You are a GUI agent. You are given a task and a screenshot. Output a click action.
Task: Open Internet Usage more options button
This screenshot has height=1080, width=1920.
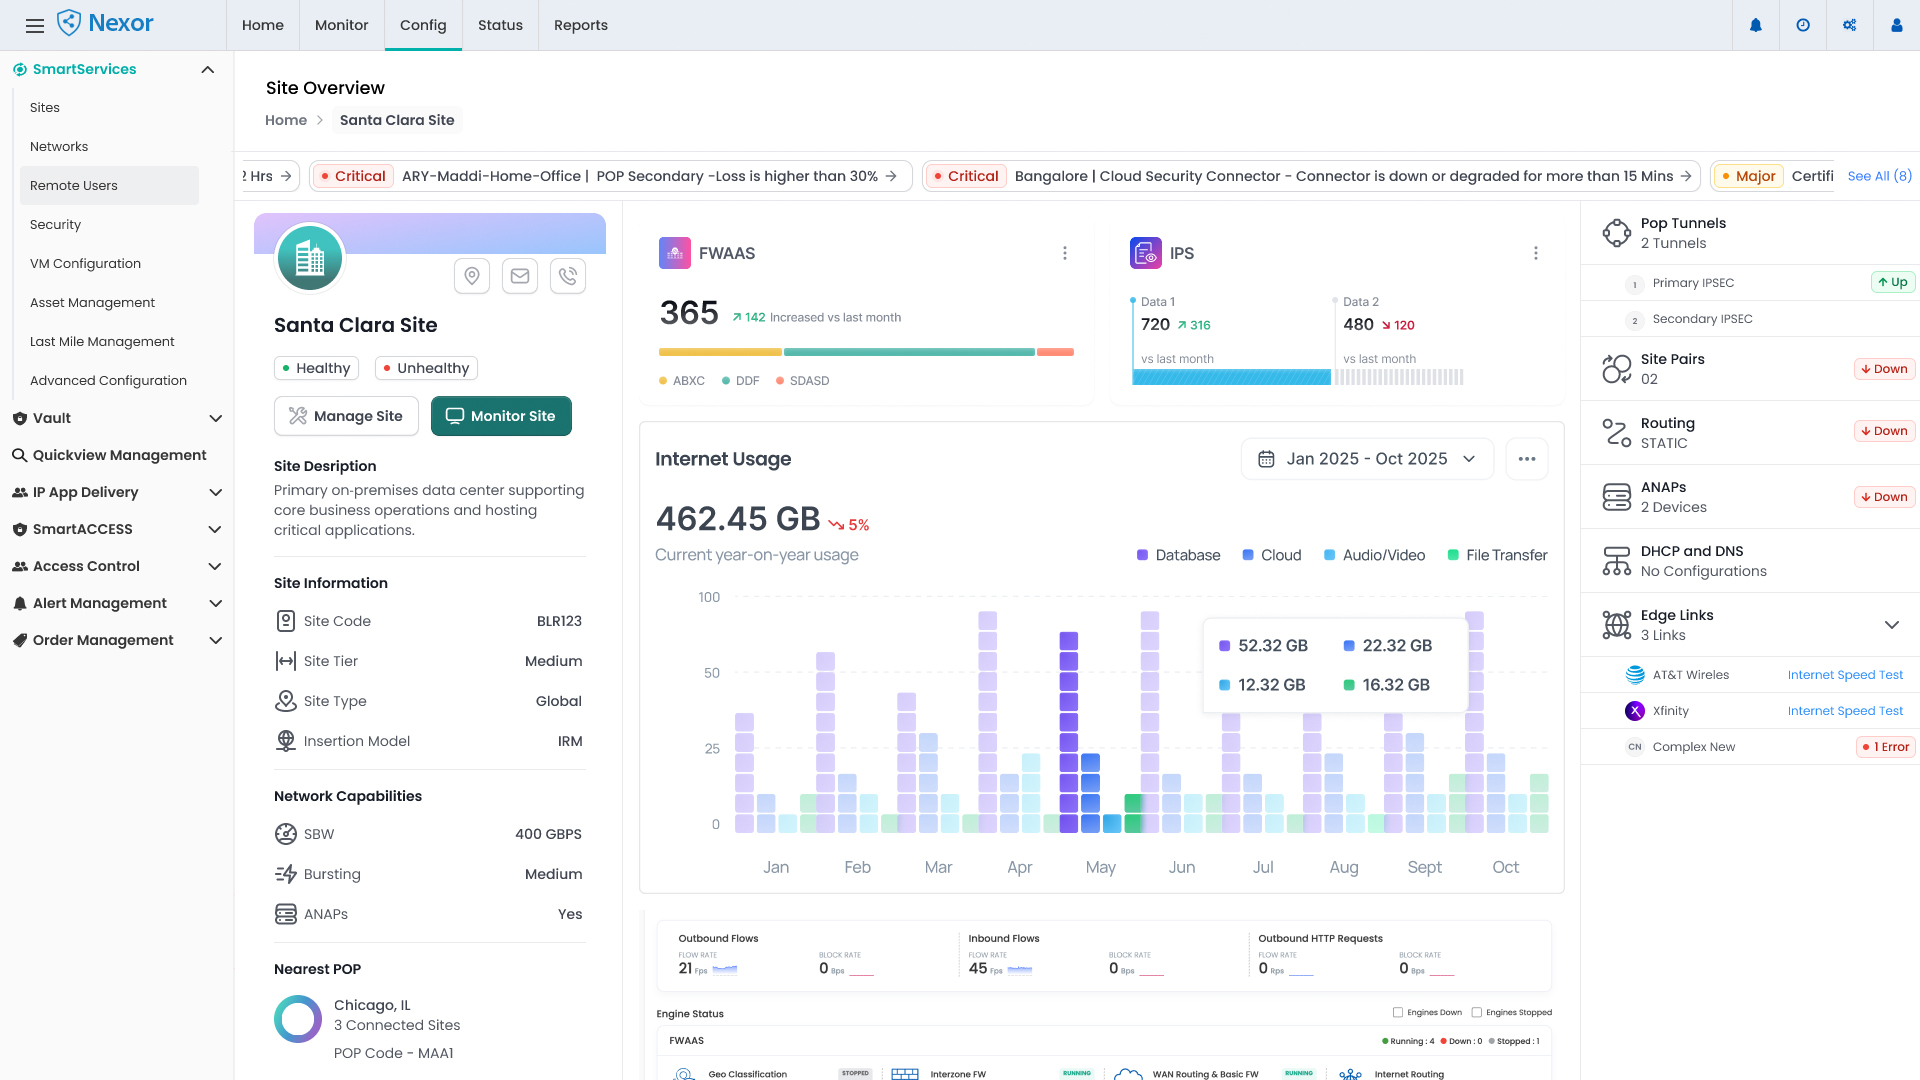pos(1526,459)
